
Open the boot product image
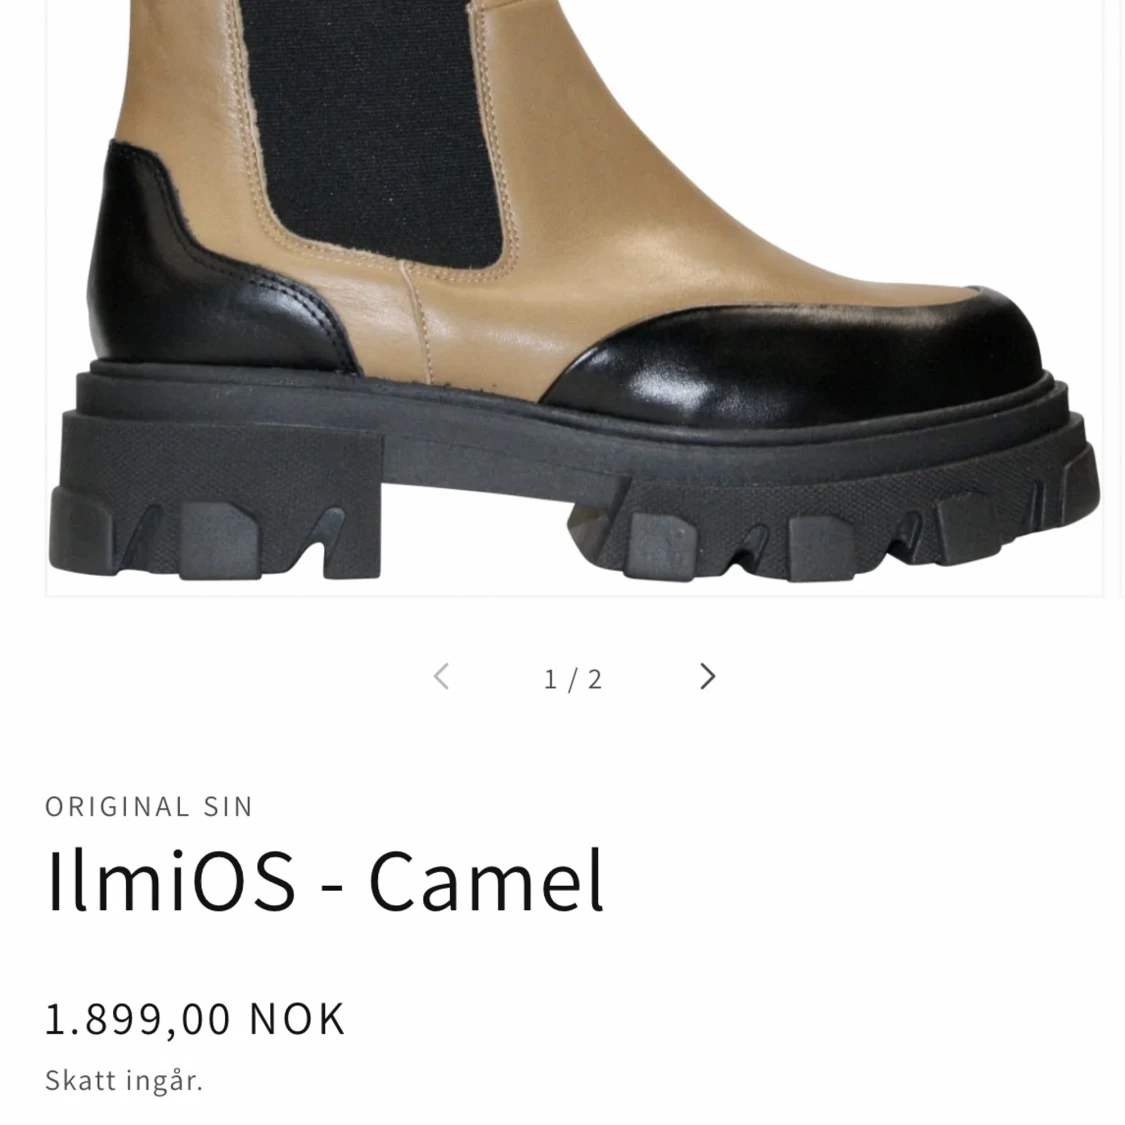tap(574, 297)
